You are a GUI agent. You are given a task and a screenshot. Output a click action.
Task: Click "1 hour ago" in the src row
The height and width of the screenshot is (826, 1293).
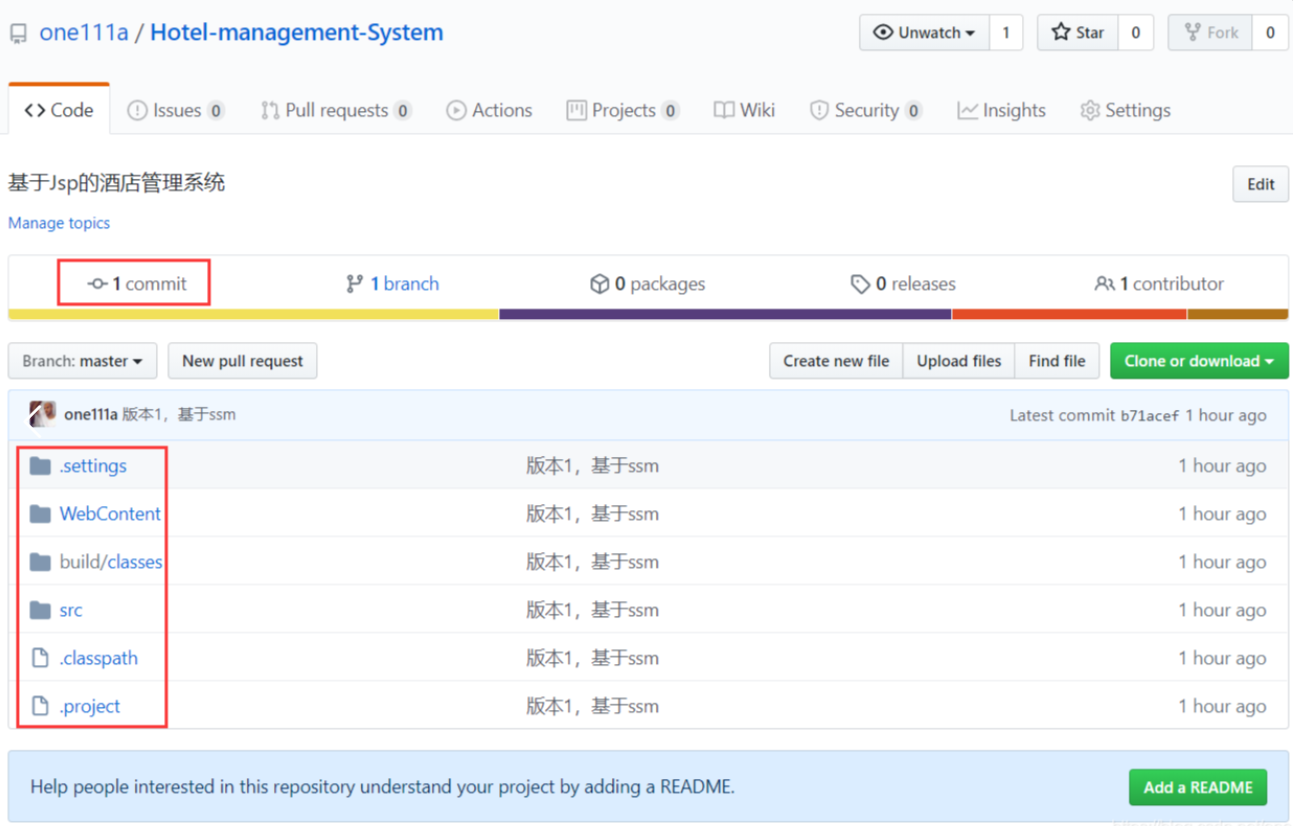click(1222, 610)
